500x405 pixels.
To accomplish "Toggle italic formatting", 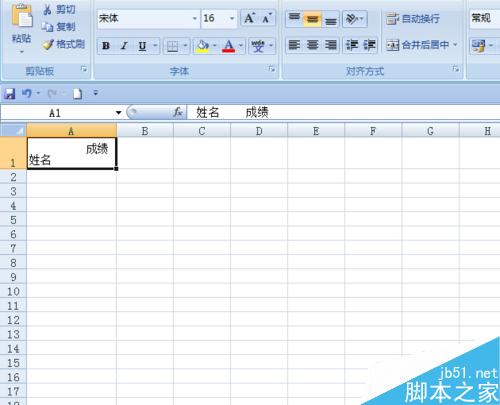I will coord(124,46).
